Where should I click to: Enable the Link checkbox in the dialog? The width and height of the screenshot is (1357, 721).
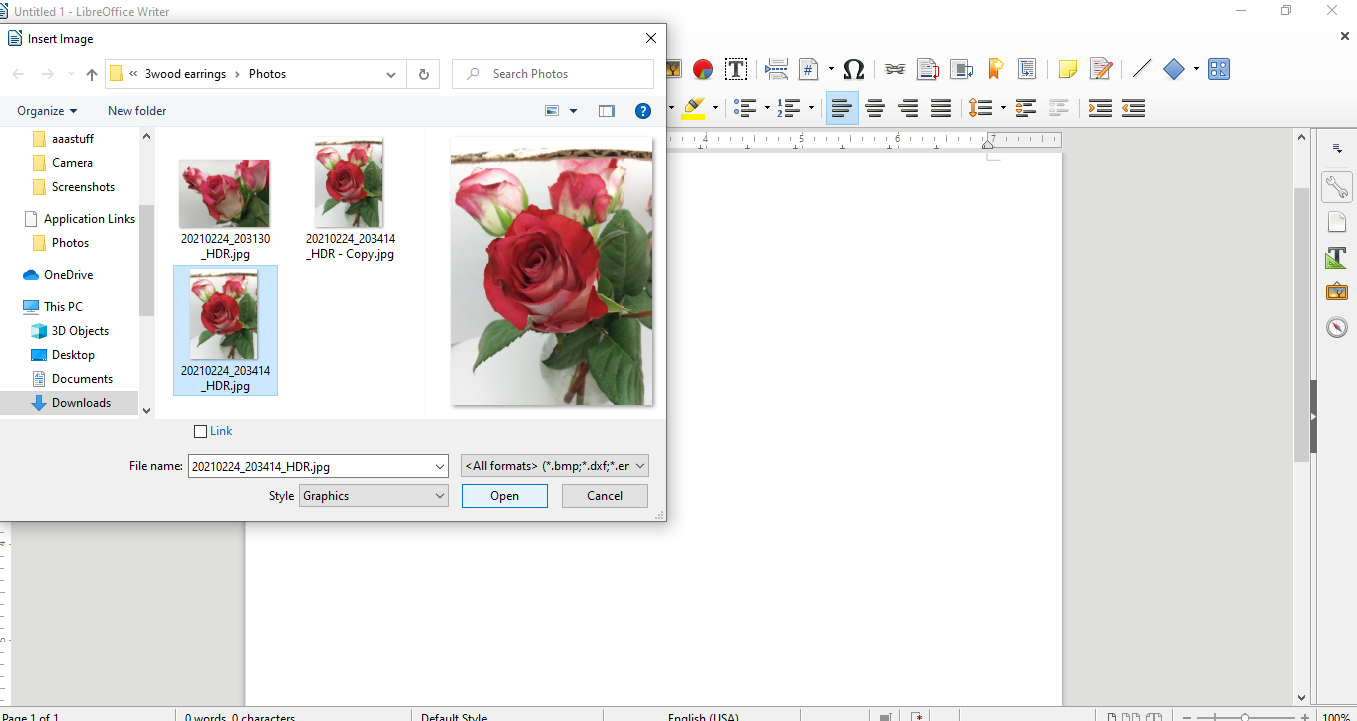pyautogui.click(x=200, y=430)
